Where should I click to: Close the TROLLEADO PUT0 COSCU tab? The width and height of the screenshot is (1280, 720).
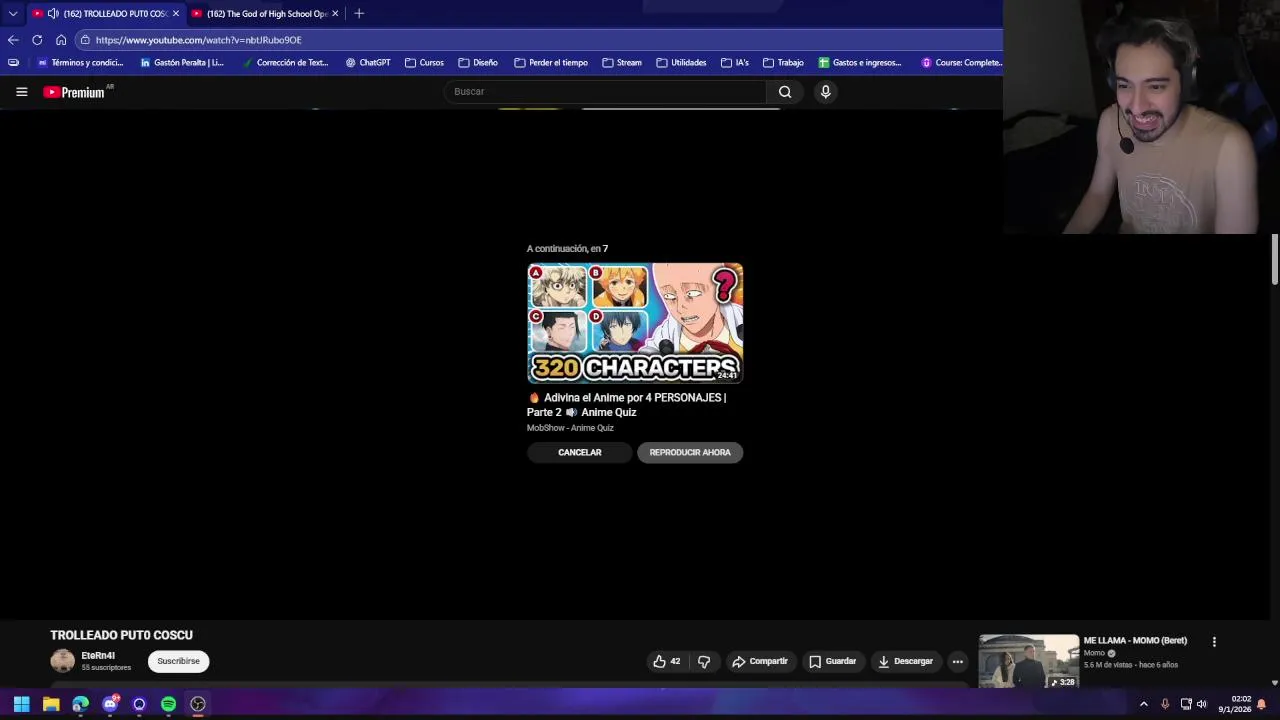176,13
